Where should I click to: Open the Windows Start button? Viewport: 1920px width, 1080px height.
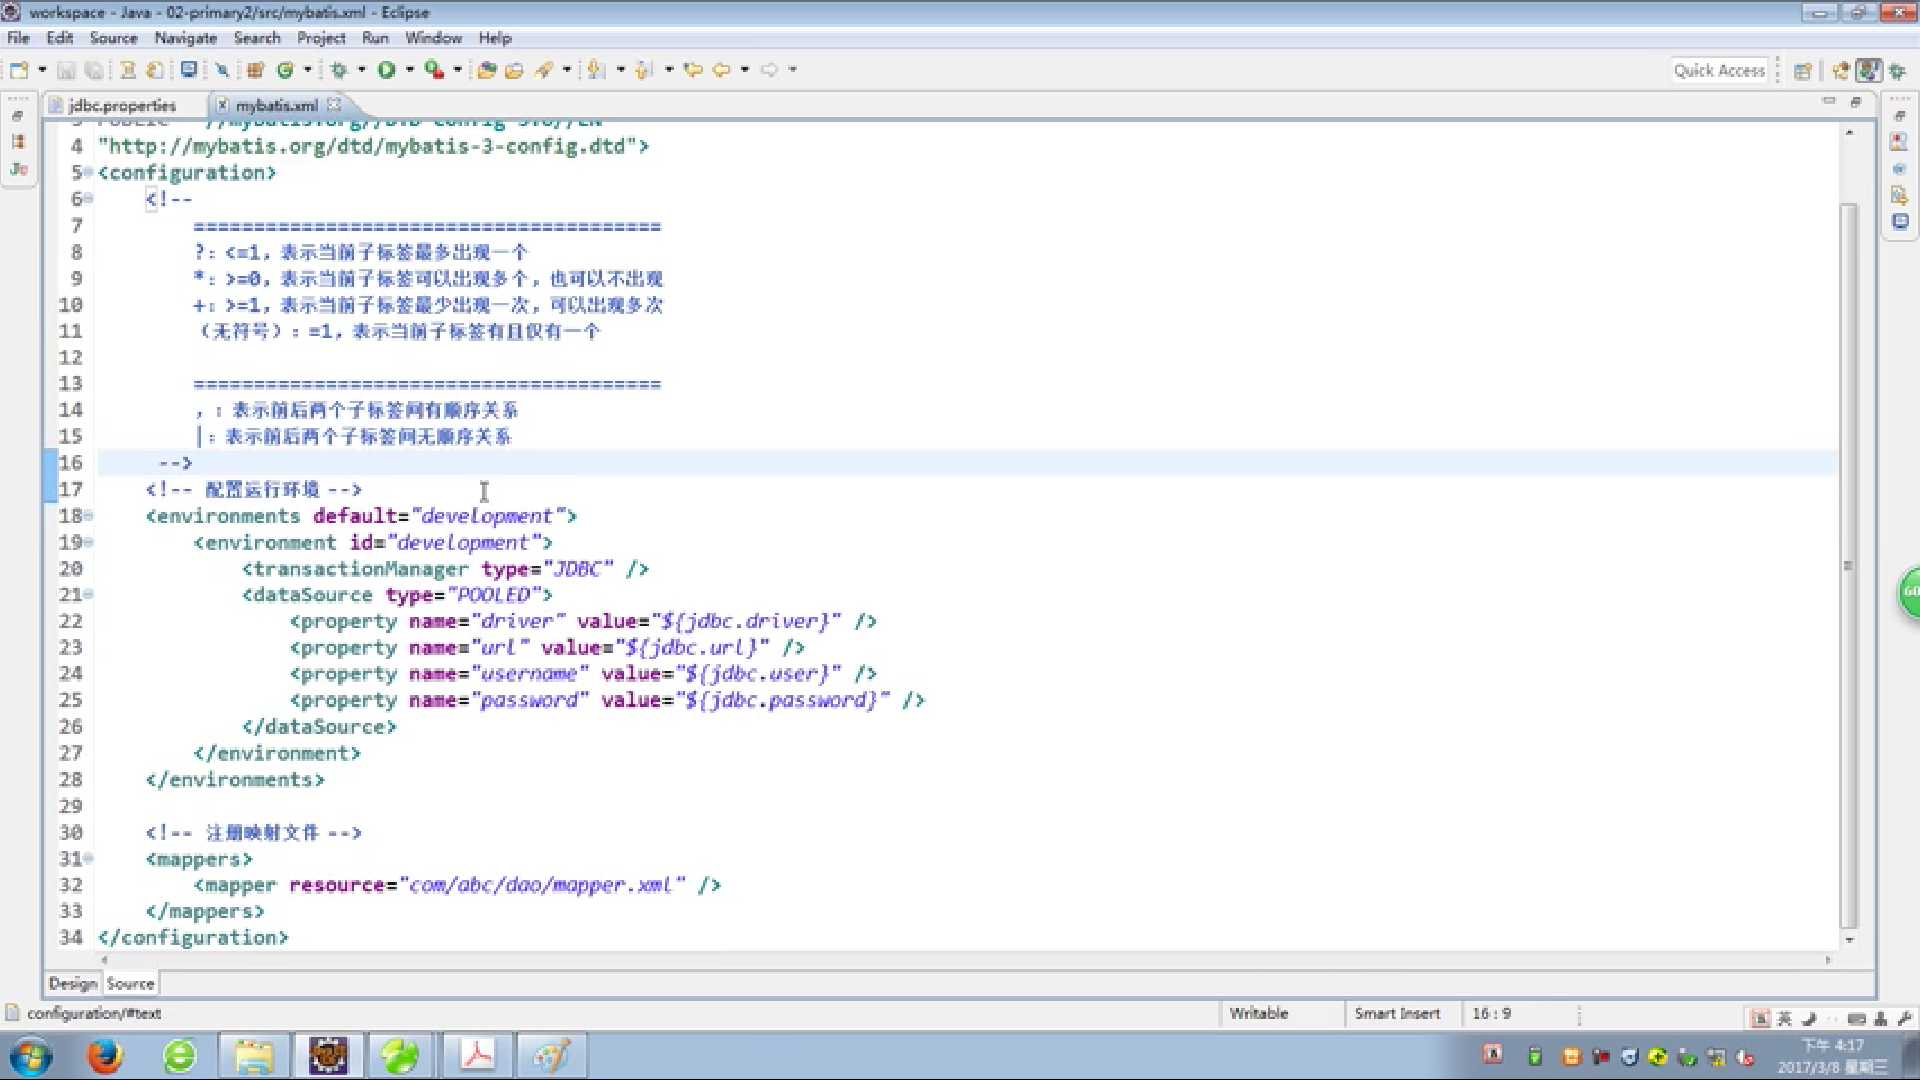tap(30, 1057)
